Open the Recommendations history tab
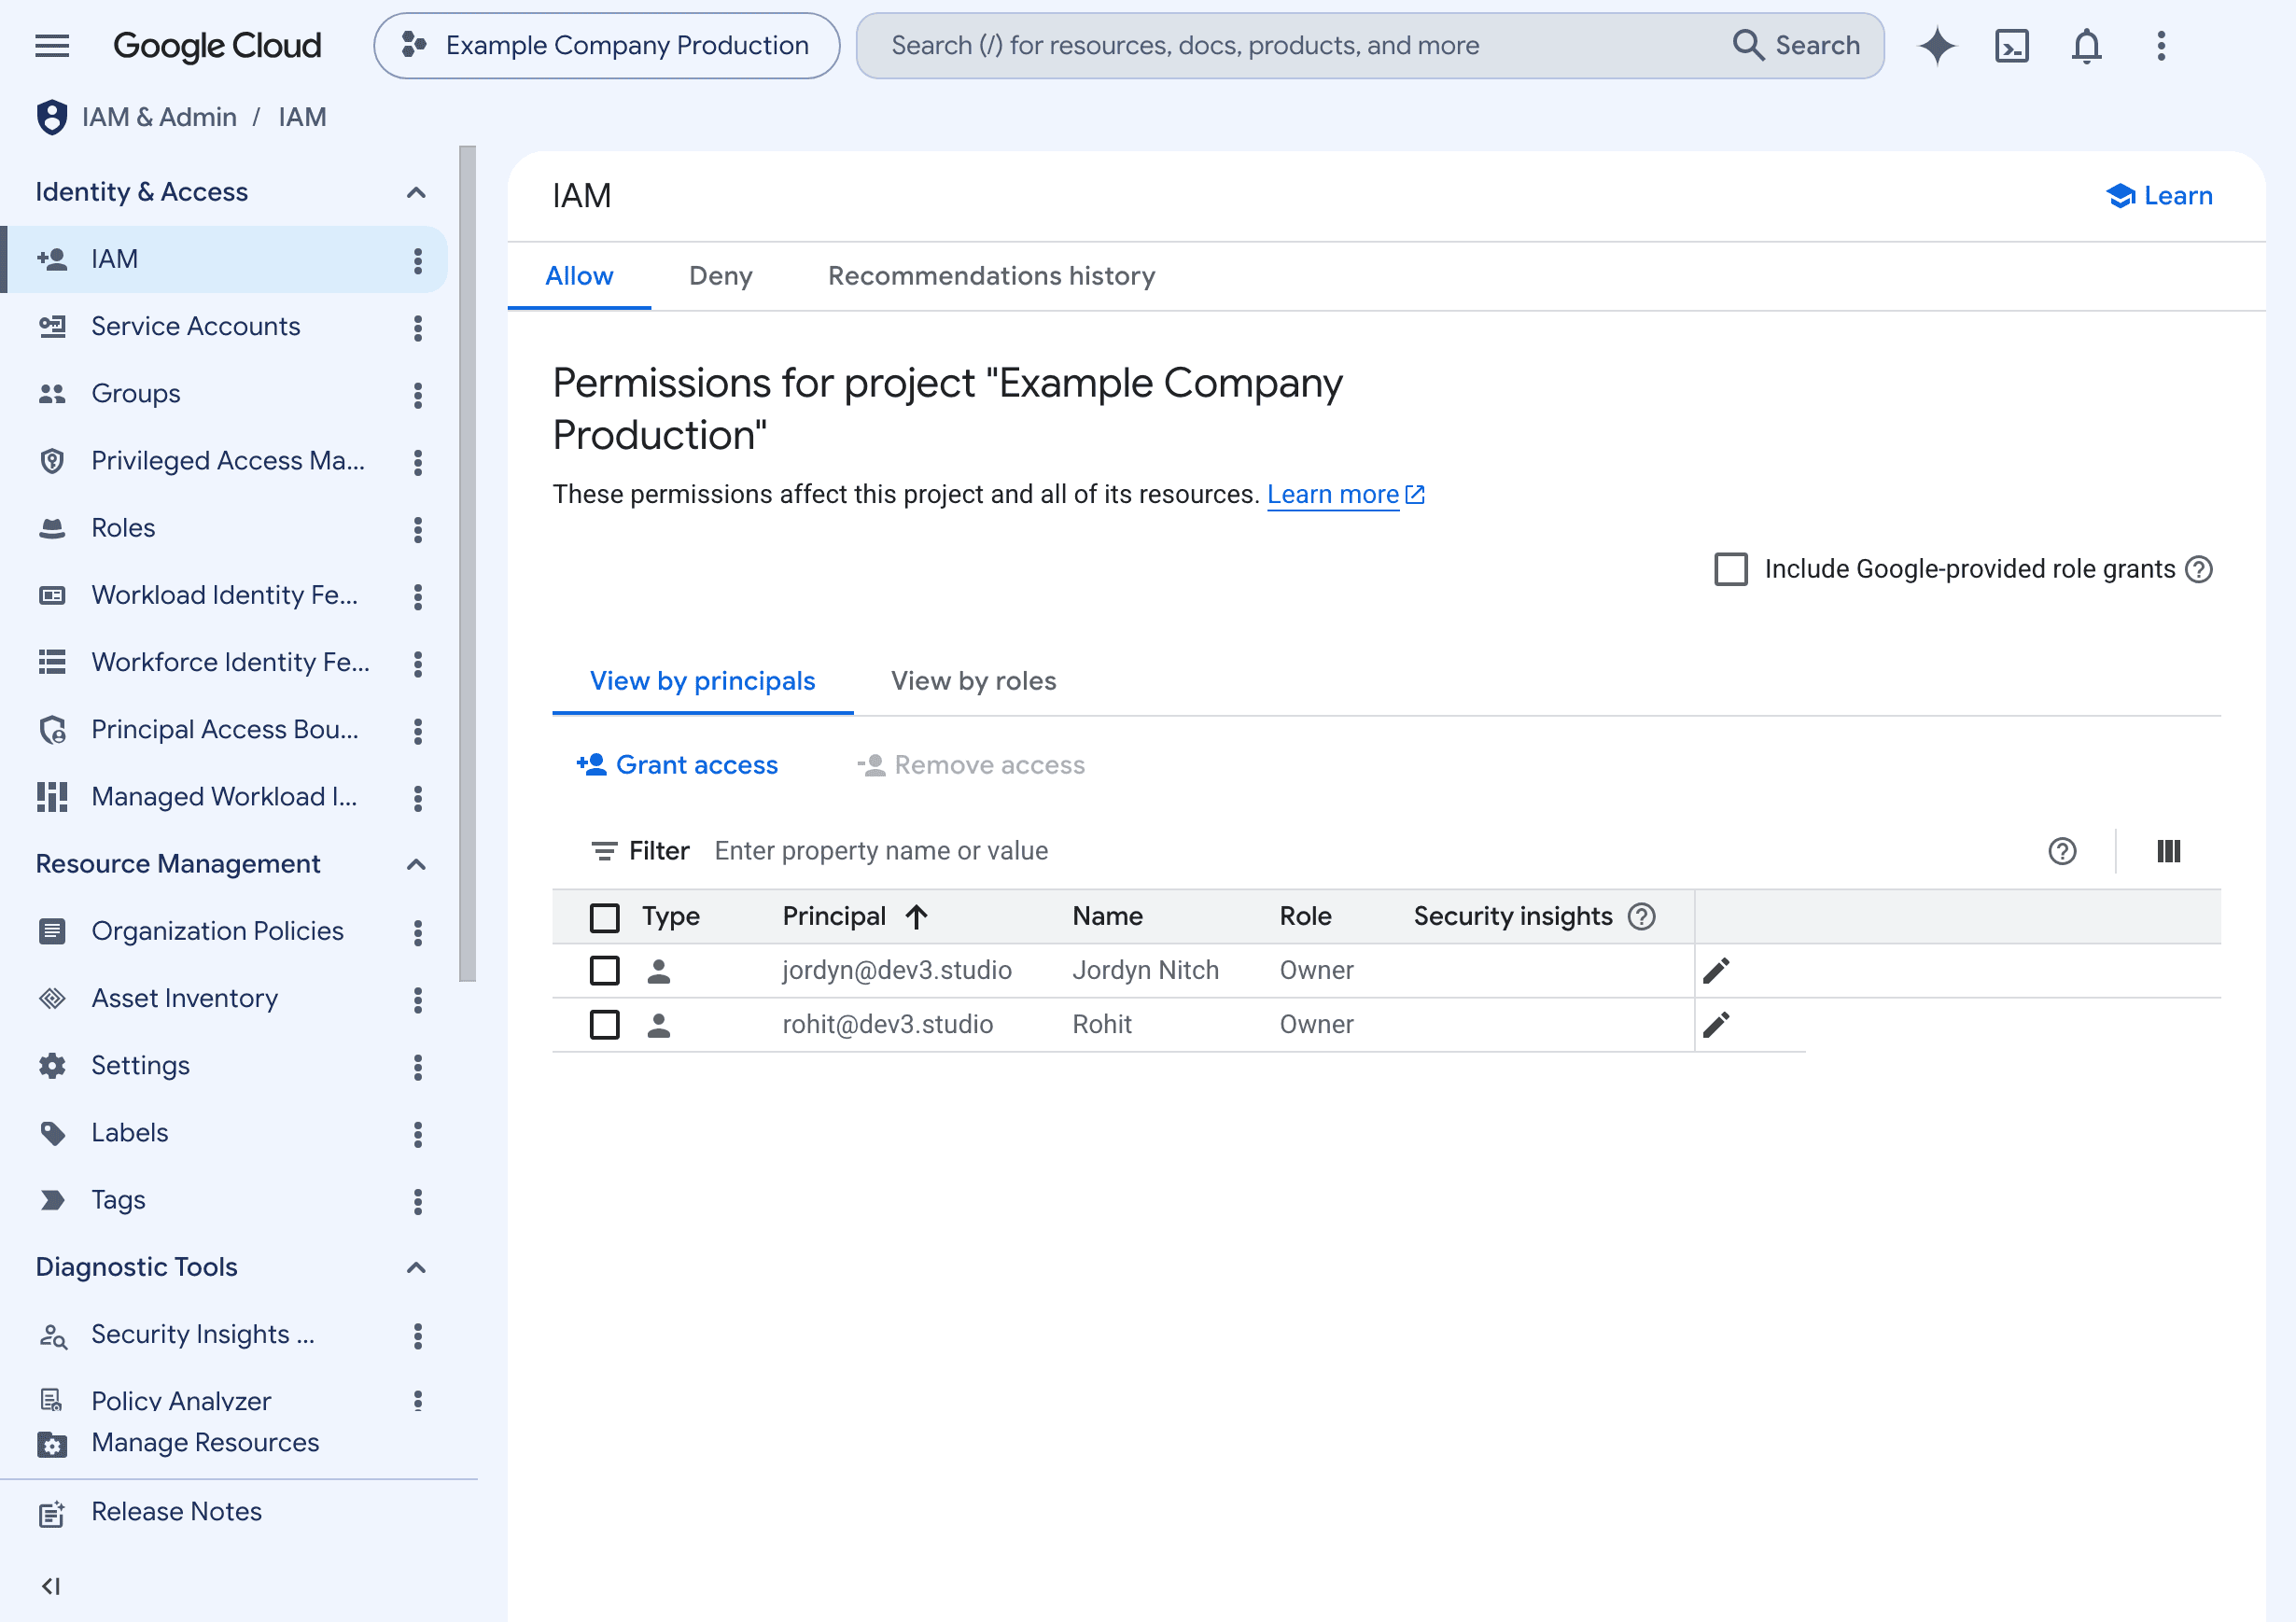 coord(991,276)
